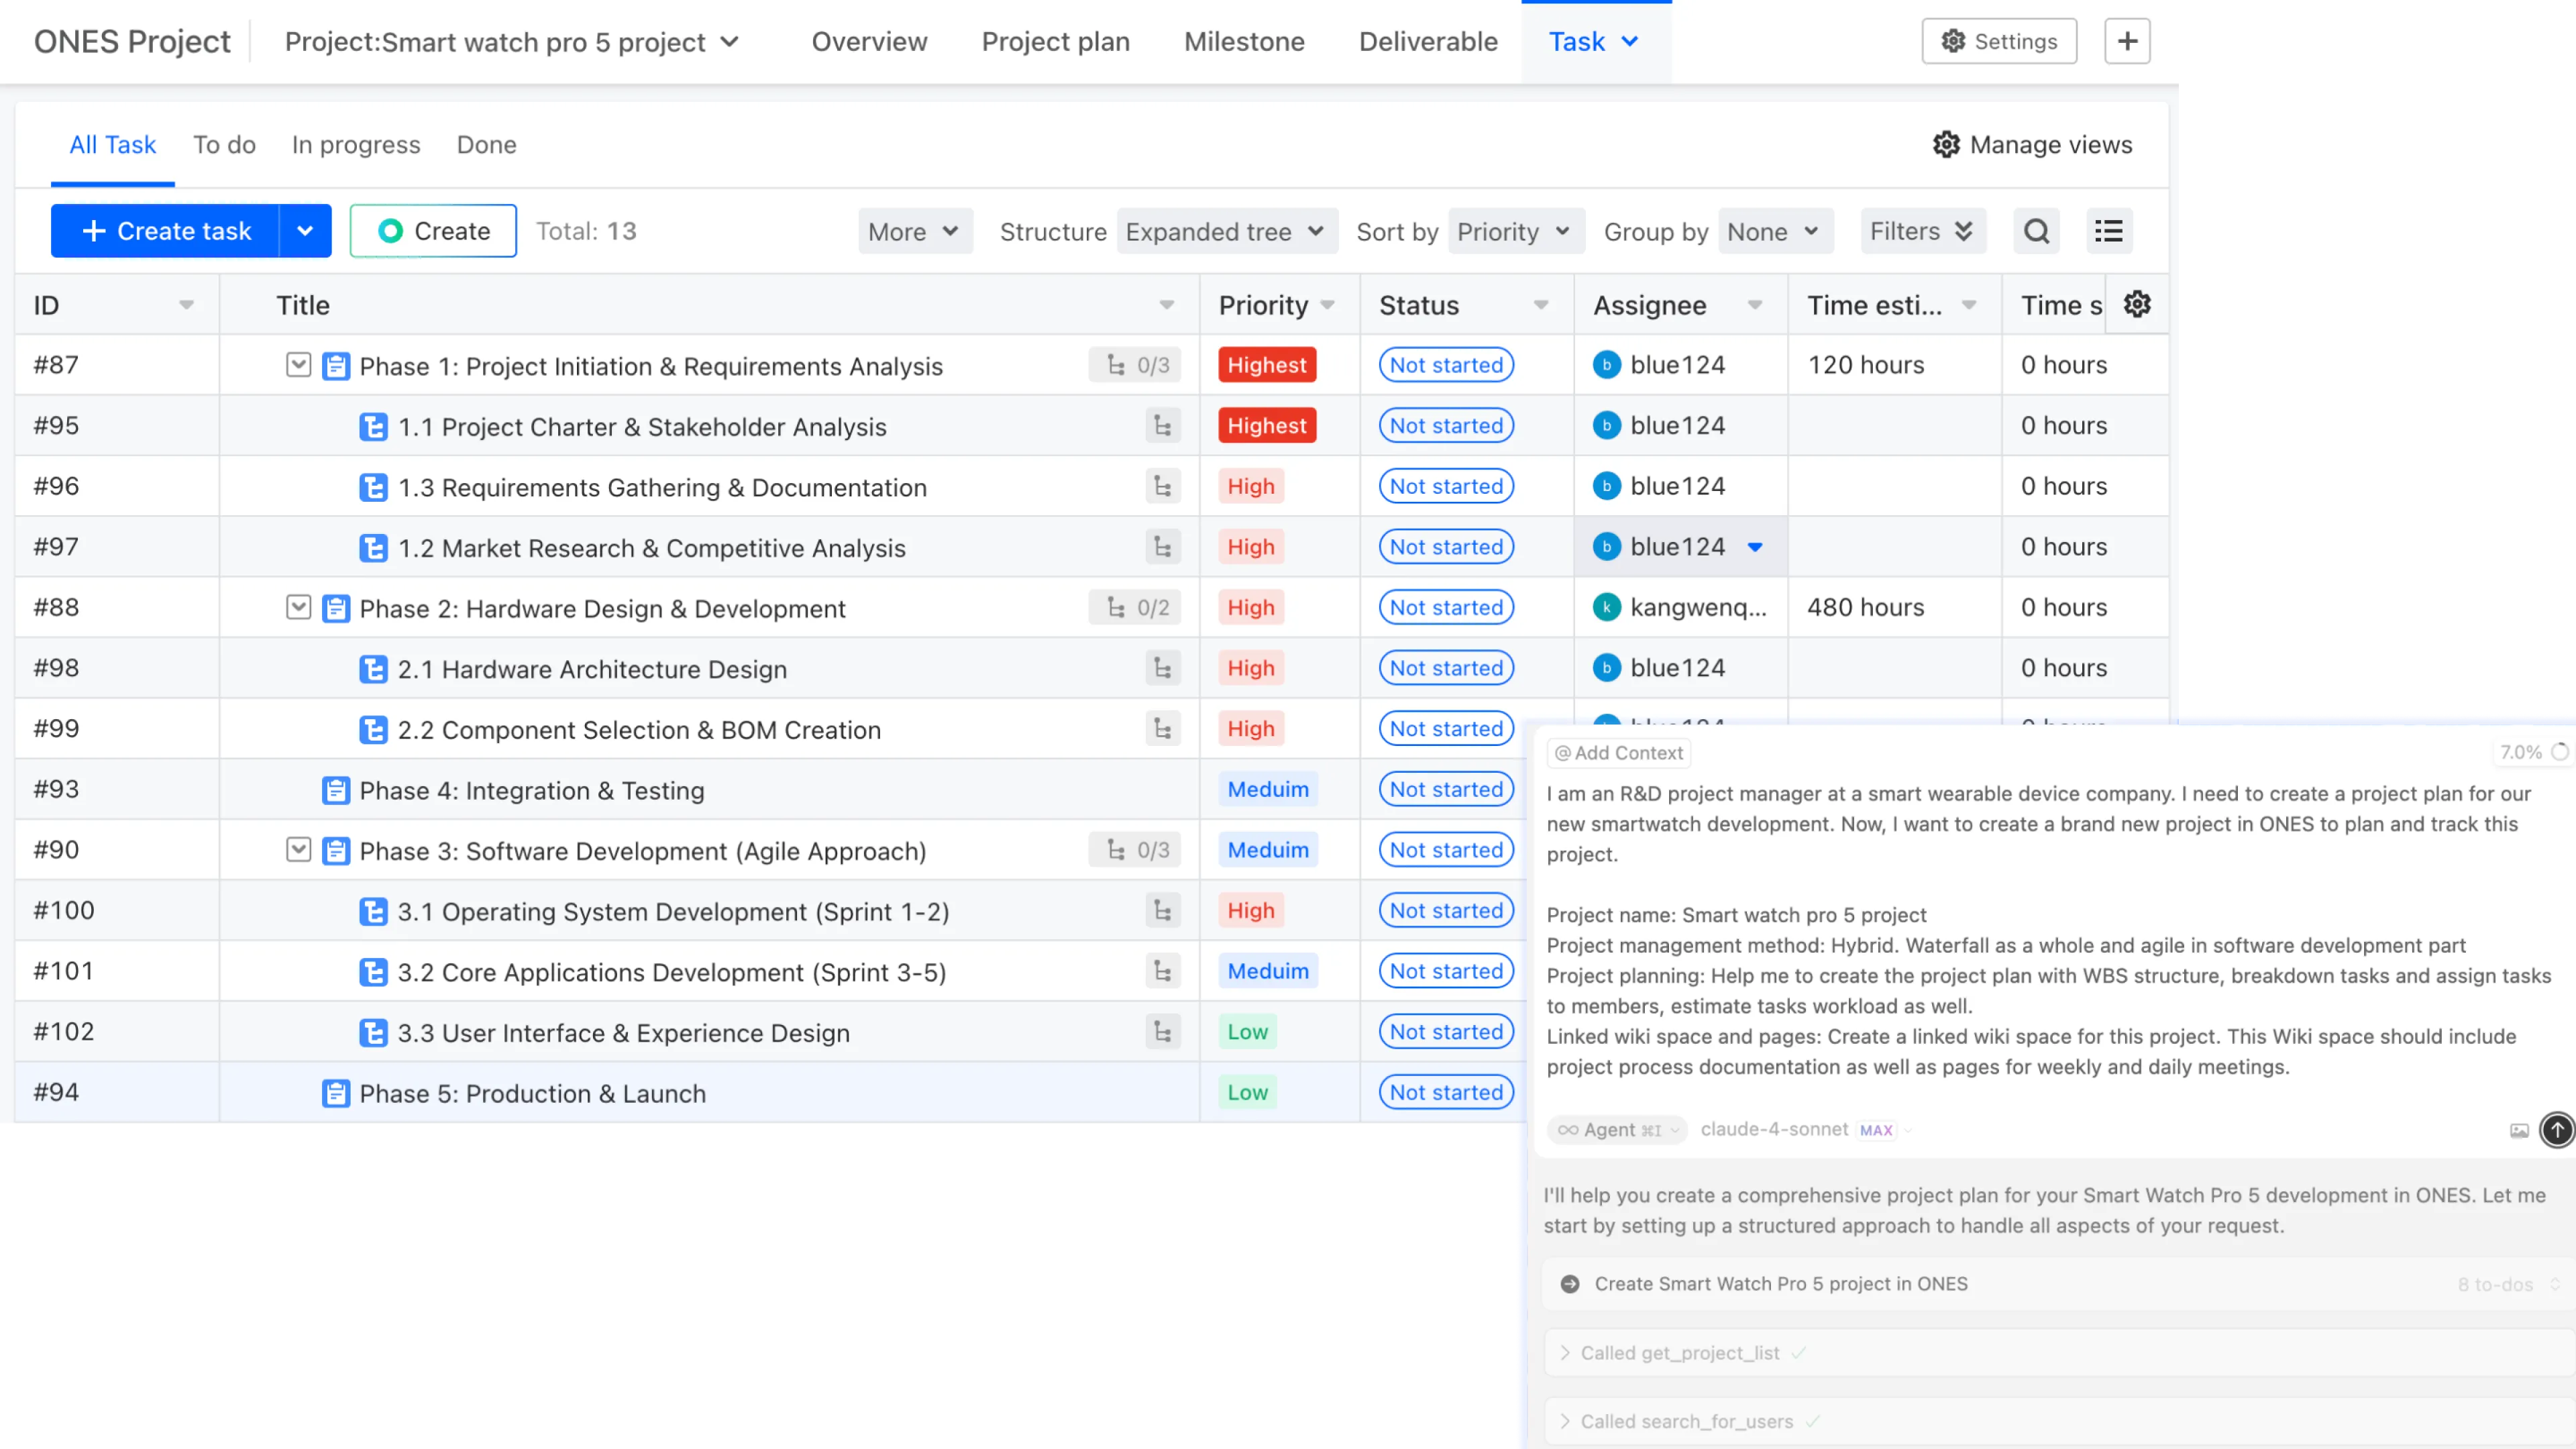The height and width of the screenshot is (1449, 2576).
Task: Click the send arrow icon in chat box
Action: point(2557,1130)
